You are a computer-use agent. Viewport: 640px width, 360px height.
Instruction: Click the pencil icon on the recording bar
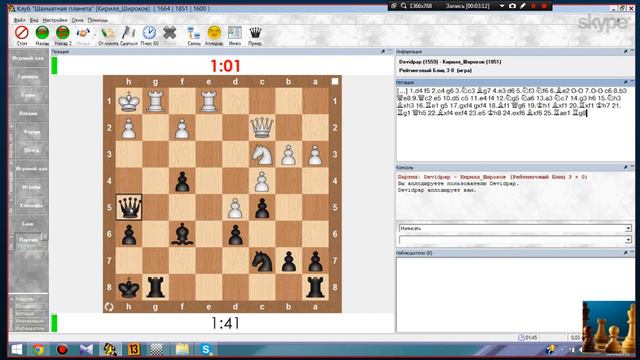[523, 6]
